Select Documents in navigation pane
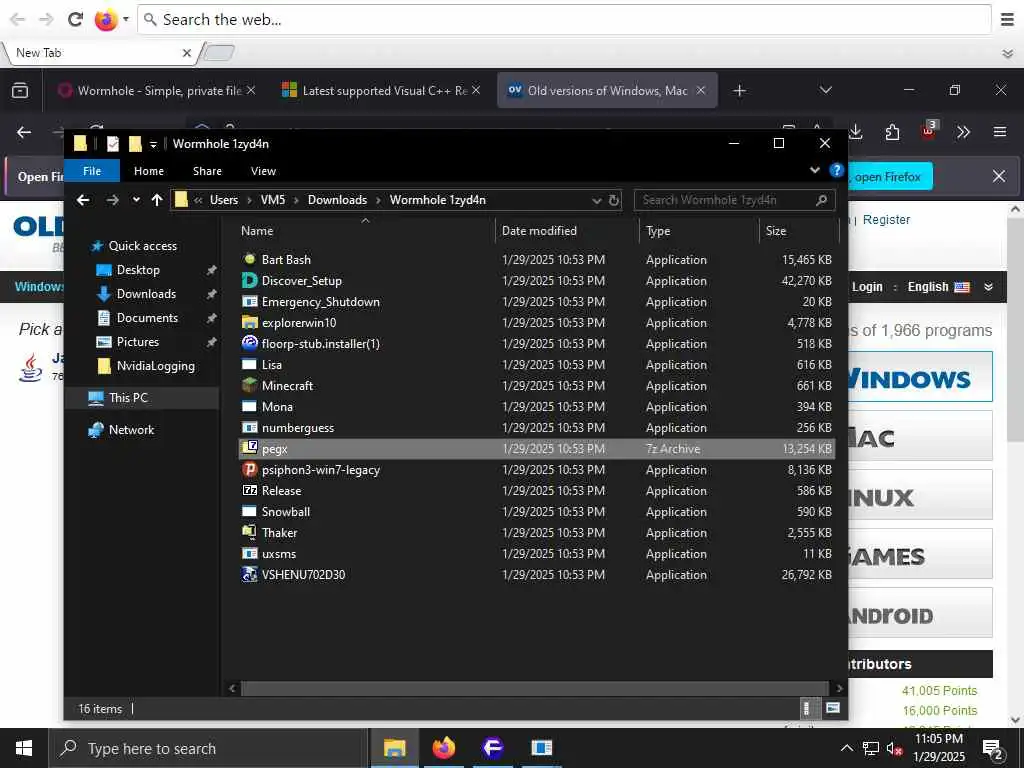Image resolution: width=1024 pixels, height=768 pixels. click(147, 317)
